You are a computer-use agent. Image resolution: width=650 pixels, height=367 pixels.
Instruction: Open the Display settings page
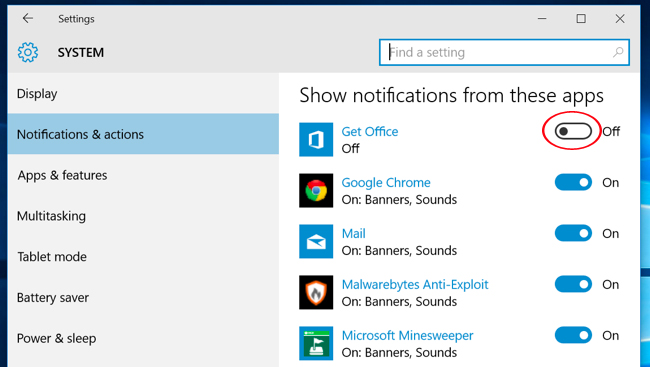[x=143, y=94]
